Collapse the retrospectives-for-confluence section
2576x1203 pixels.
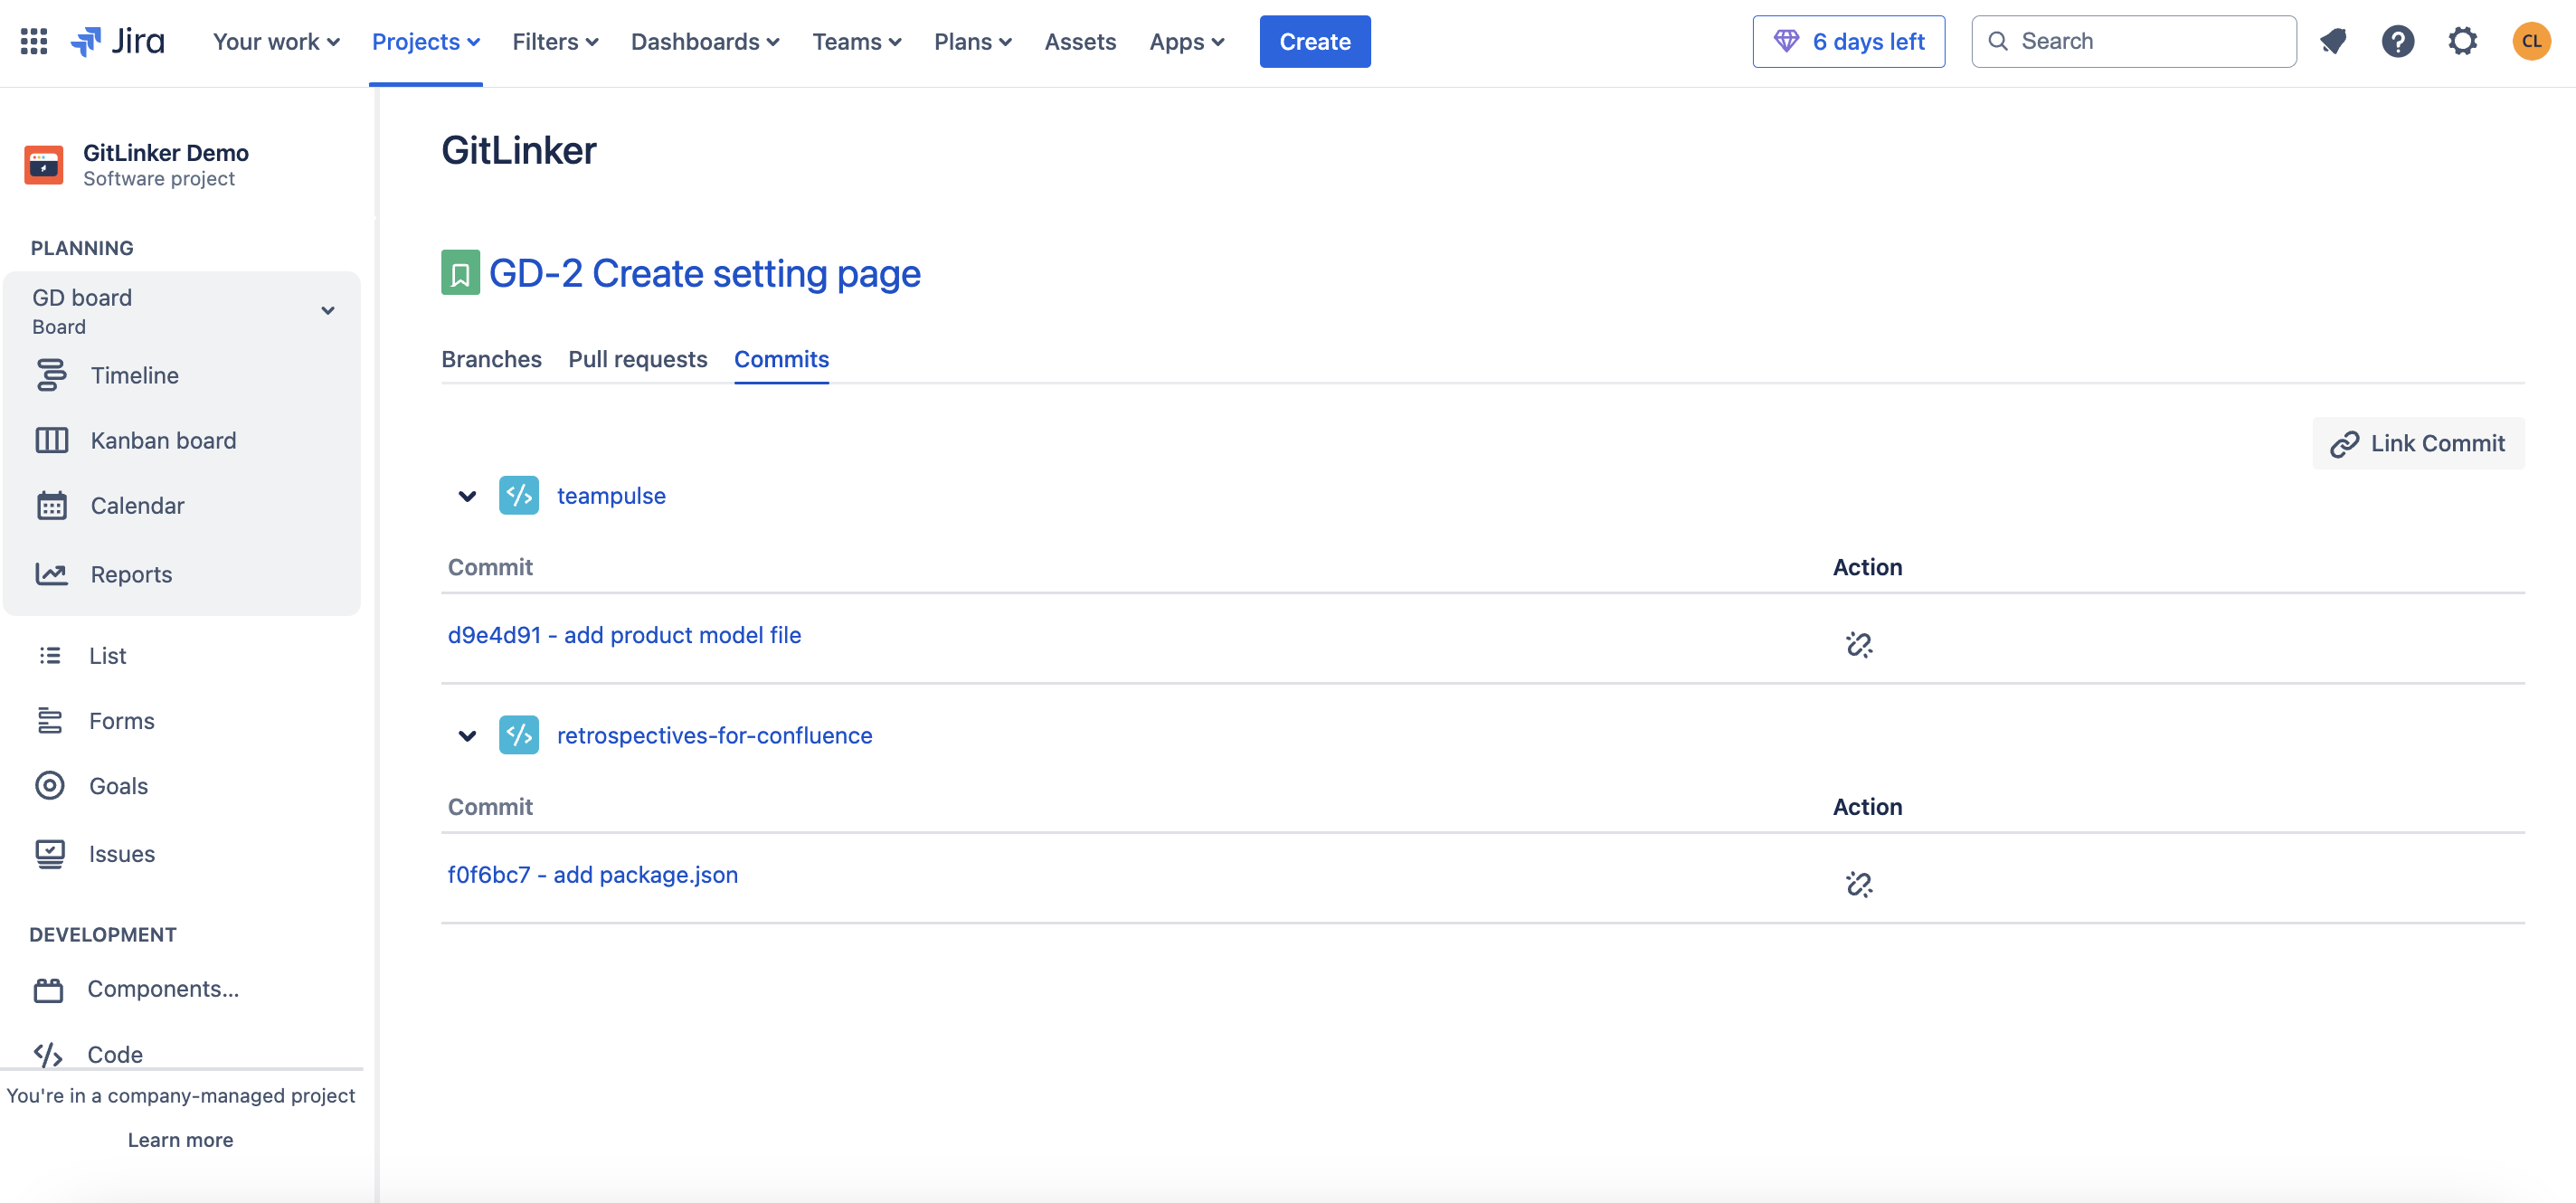[x=466, y=736]
